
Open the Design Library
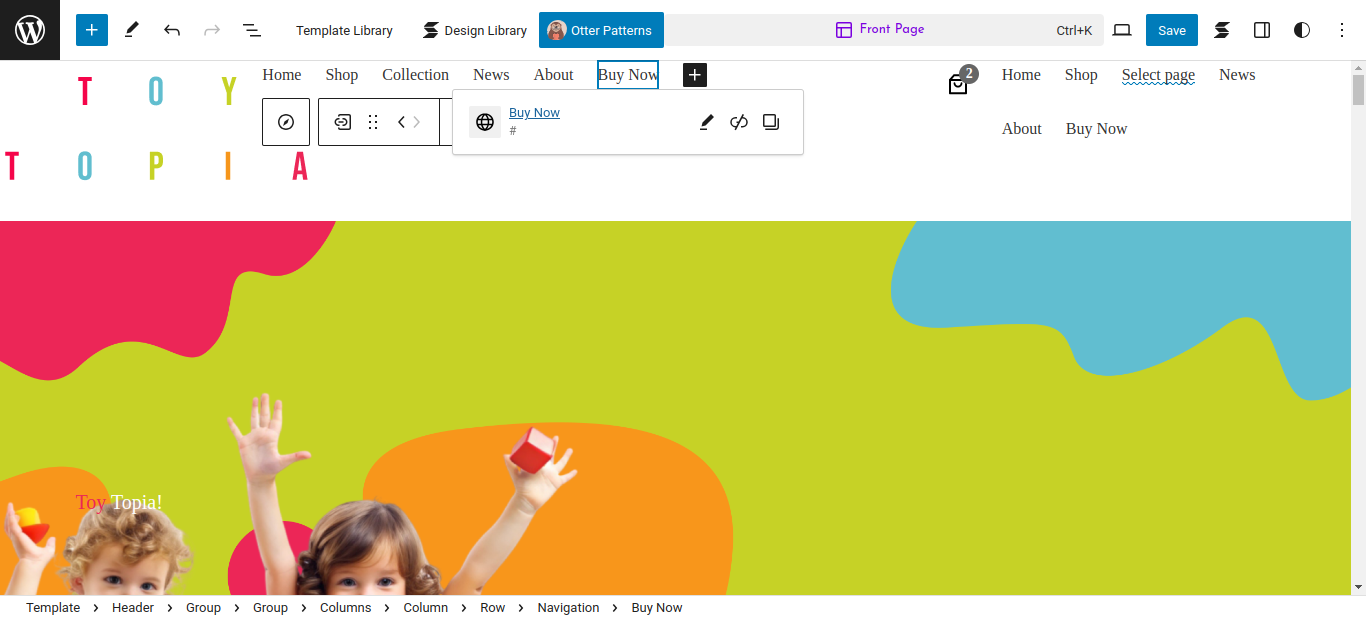[475, 30]
